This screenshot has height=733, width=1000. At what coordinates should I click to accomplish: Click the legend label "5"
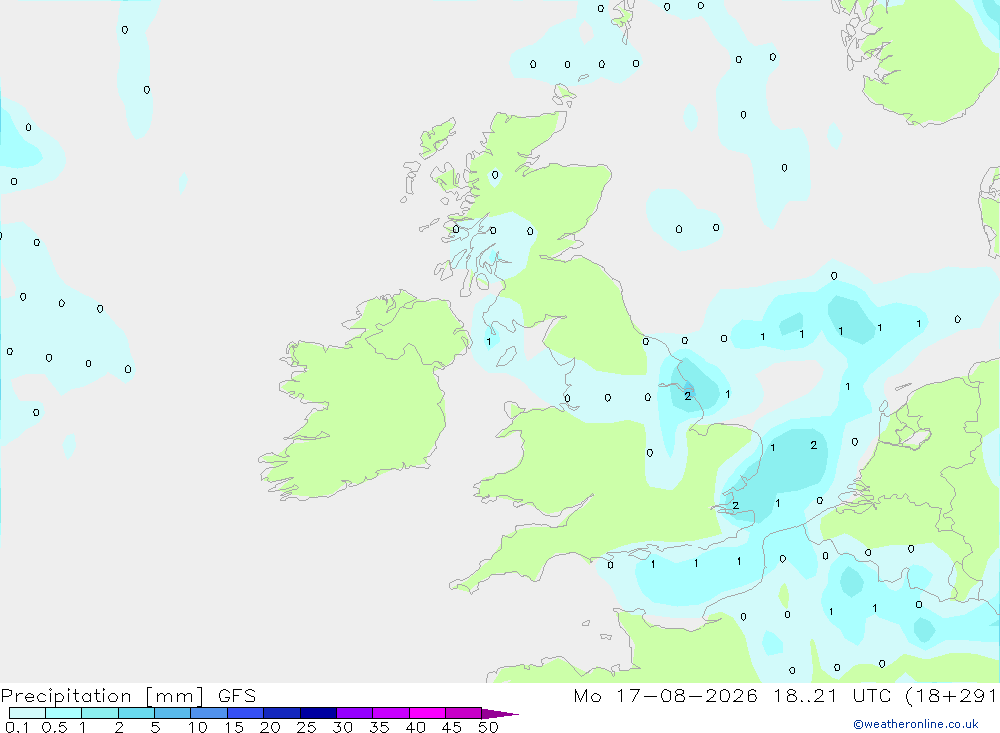pos(155,727)
